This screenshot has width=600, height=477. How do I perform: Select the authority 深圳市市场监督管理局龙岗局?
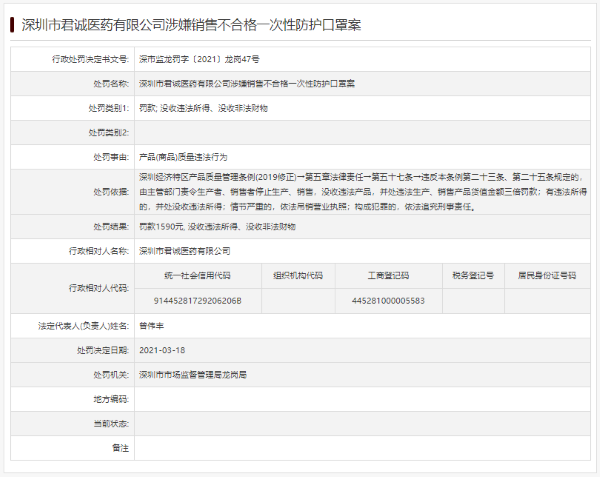[x=193, y=375]
